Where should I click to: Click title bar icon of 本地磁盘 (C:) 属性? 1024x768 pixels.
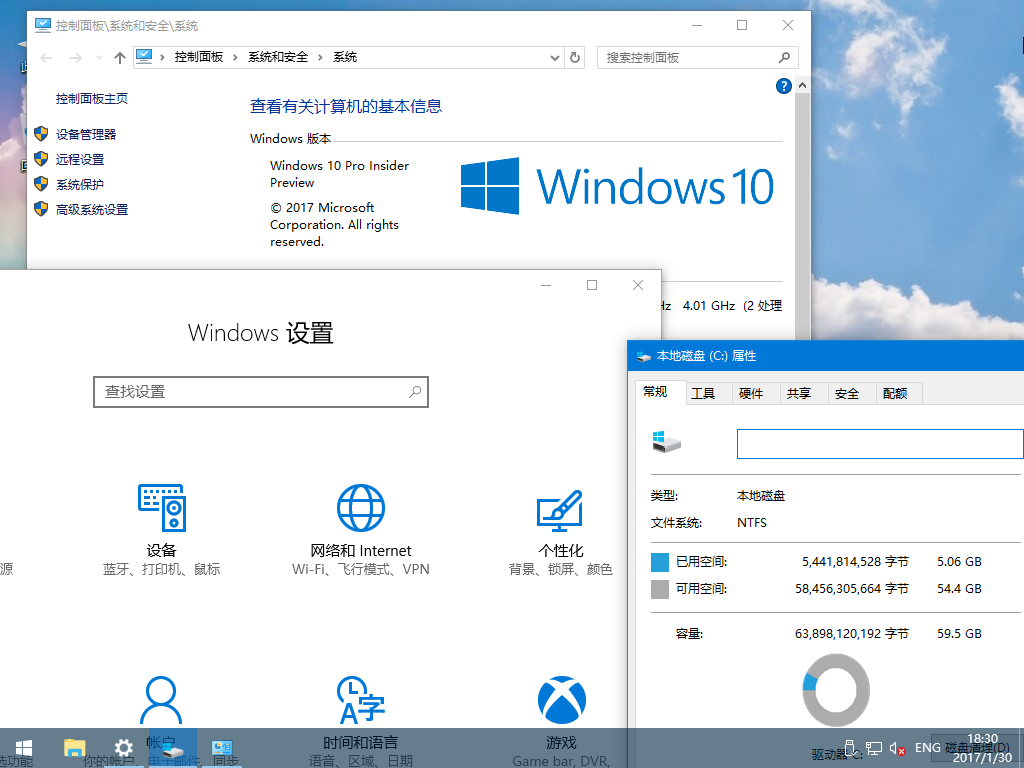tap(644, 357)
